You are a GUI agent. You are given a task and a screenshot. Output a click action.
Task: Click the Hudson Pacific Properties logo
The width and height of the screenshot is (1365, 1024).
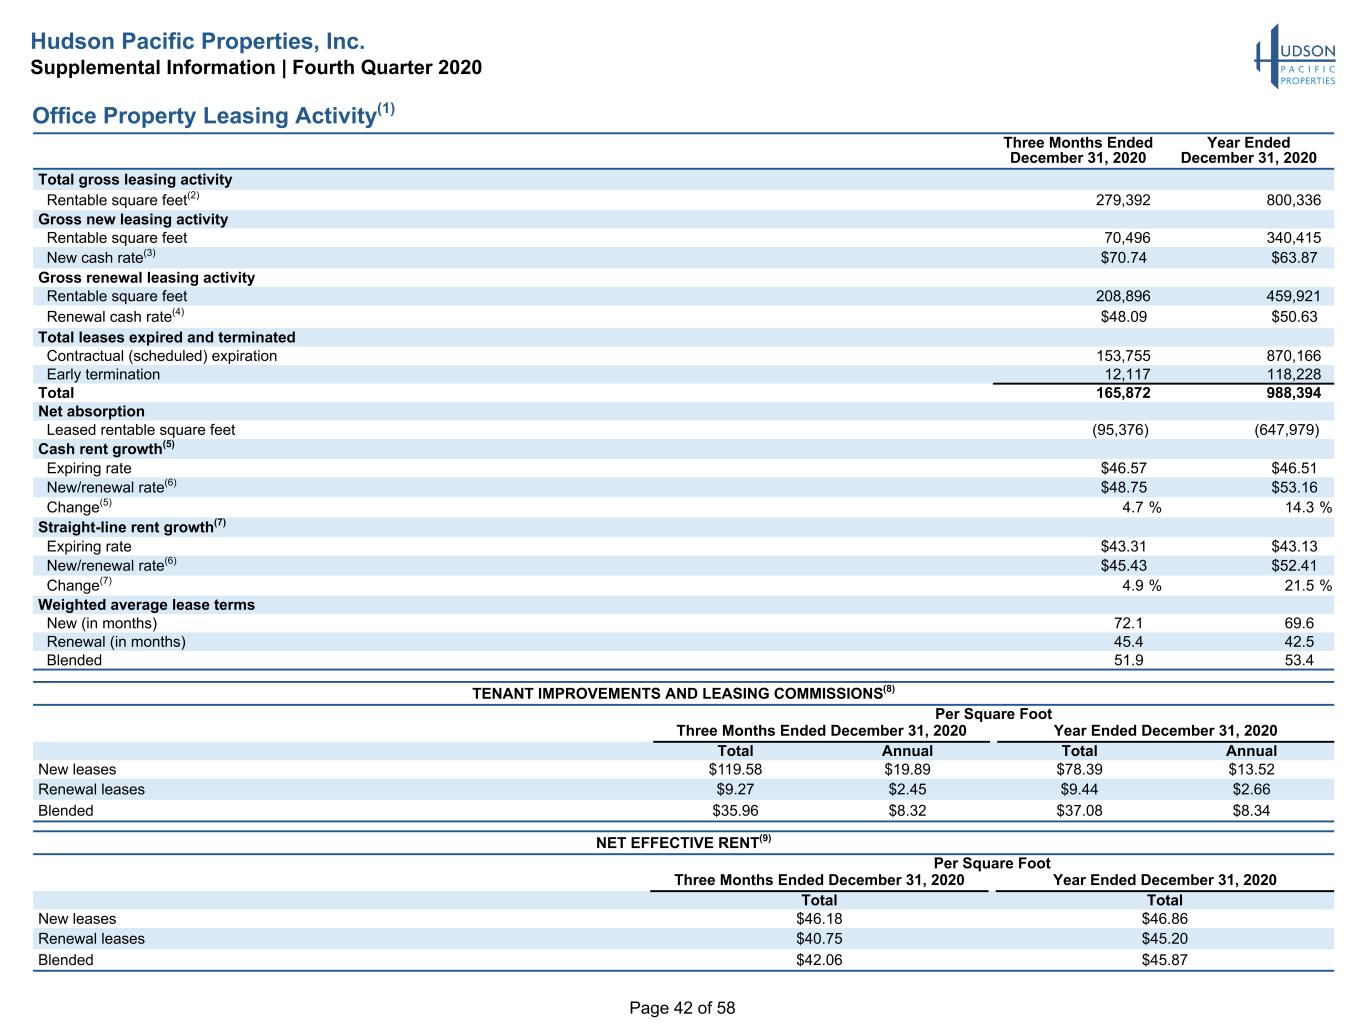pyautogui.click(x=1295, y=57)
